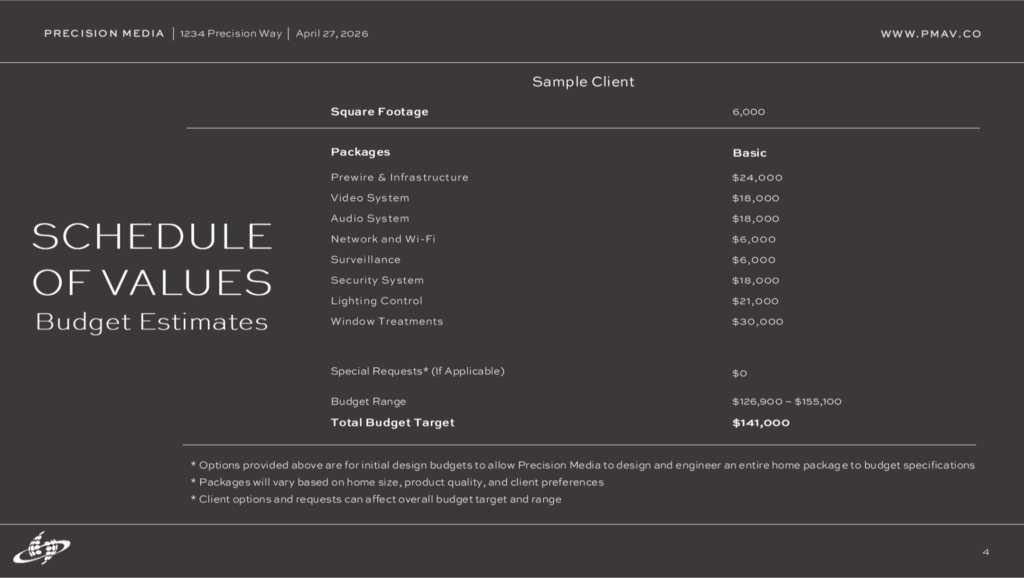The width and height of the screenshot is (1024, 578).
Task: Click the SCHEDULE OF VALUES title
Action: [x=152, y=258]
